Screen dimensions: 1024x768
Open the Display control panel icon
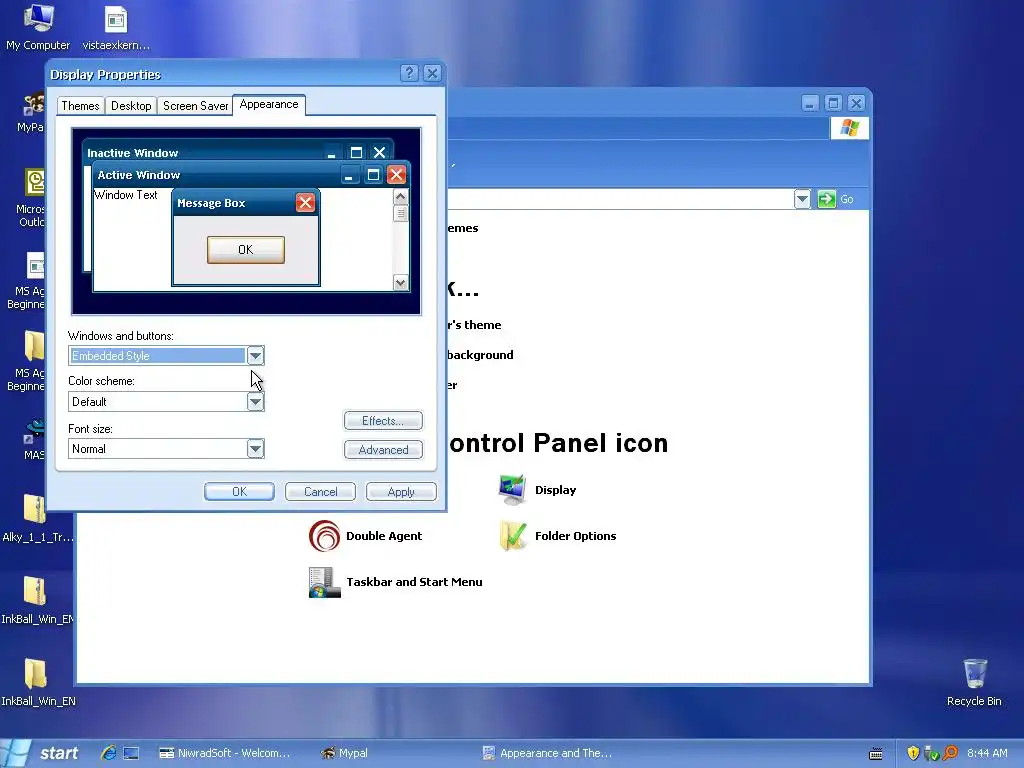(x=512, y=490)
